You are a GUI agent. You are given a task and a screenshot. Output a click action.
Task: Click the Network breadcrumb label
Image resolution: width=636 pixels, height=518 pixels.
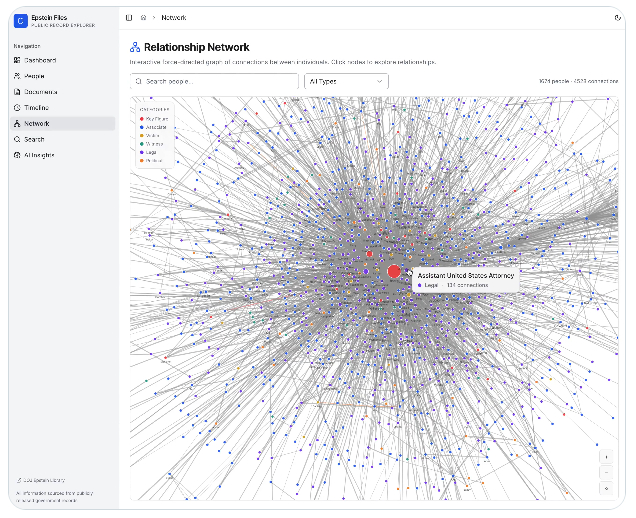[x=174, y=18]
